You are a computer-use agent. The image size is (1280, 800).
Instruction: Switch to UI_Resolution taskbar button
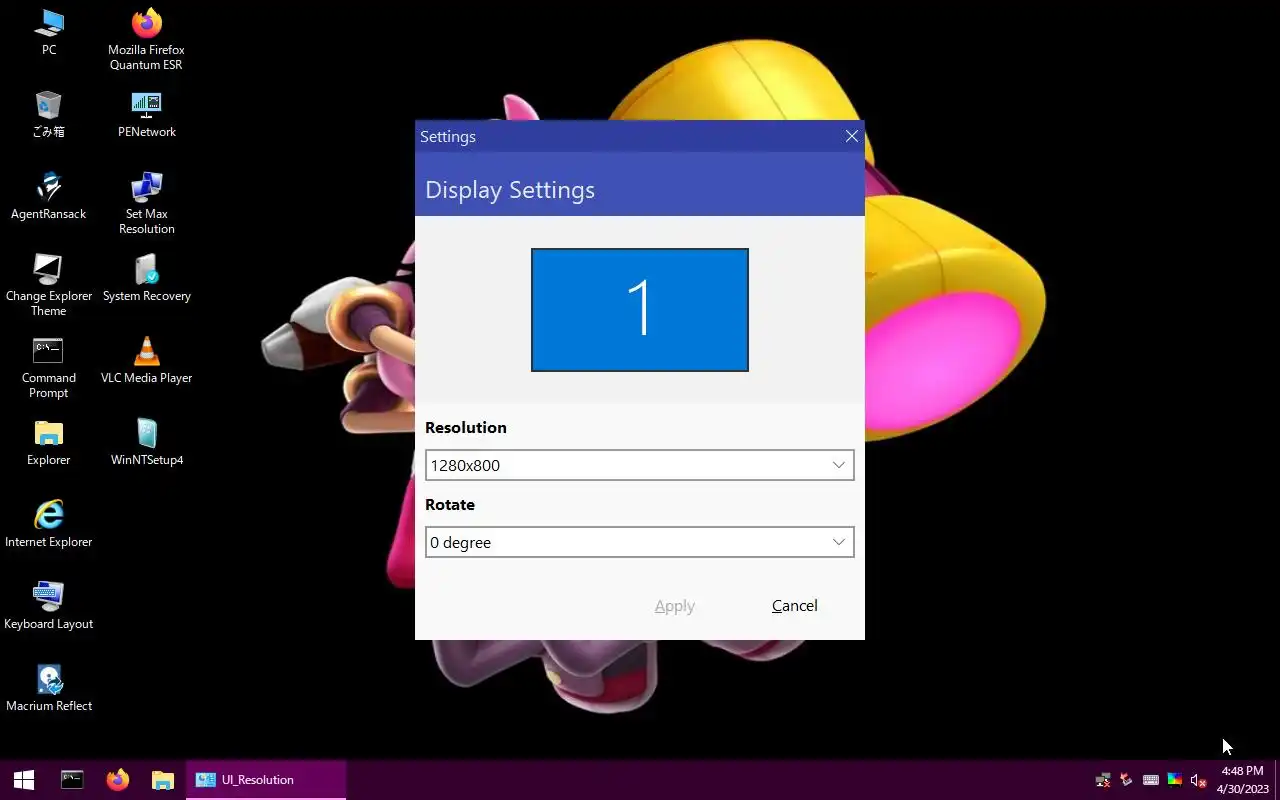coord(266,780)
